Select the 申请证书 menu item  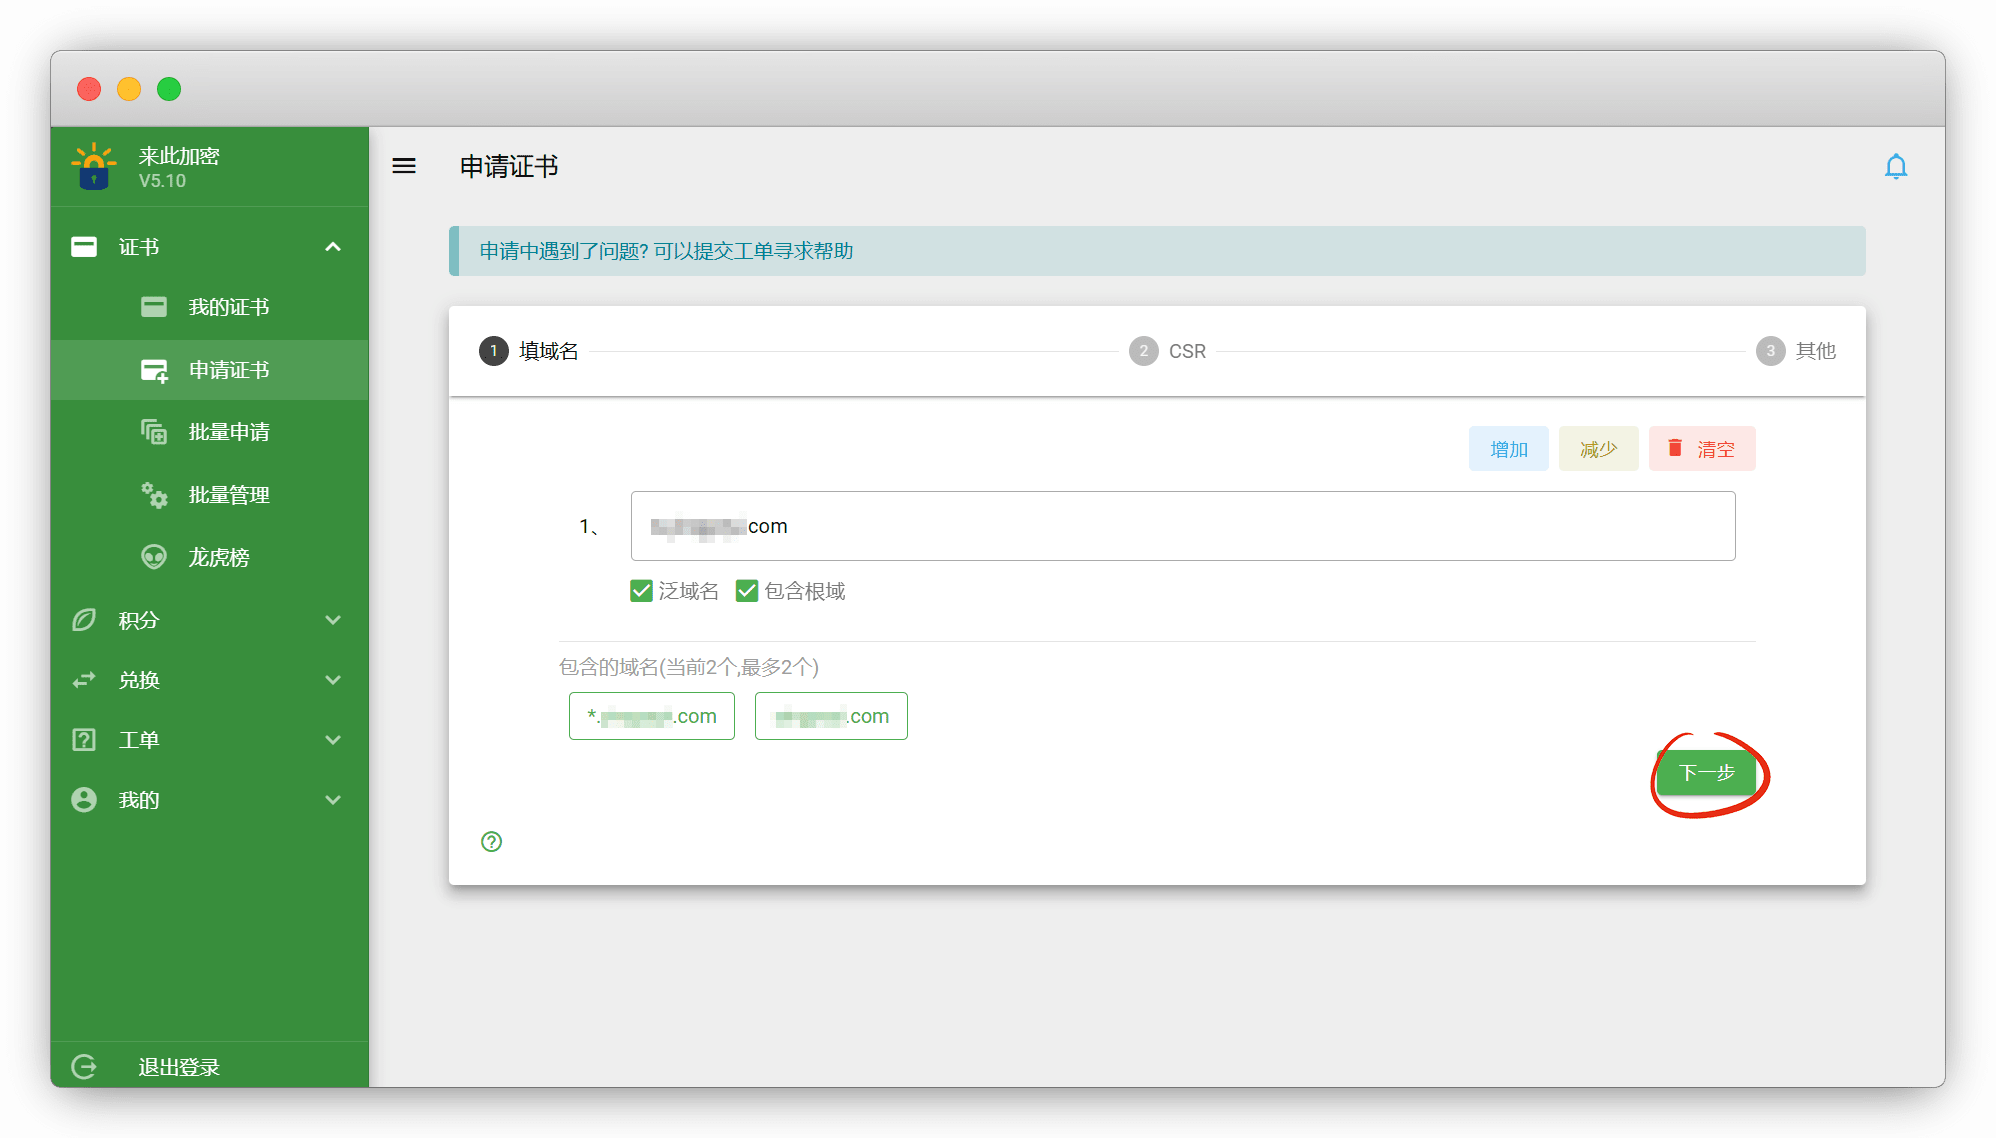click(228, 370)
